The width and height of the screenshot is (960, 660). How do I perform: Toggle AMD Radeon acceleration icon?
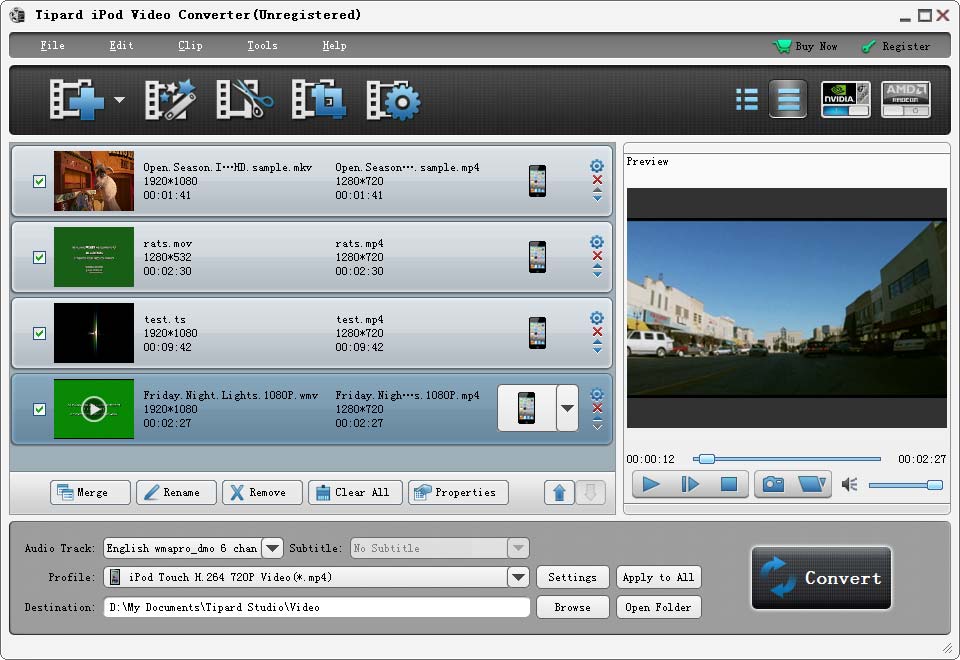coord(906,99)
